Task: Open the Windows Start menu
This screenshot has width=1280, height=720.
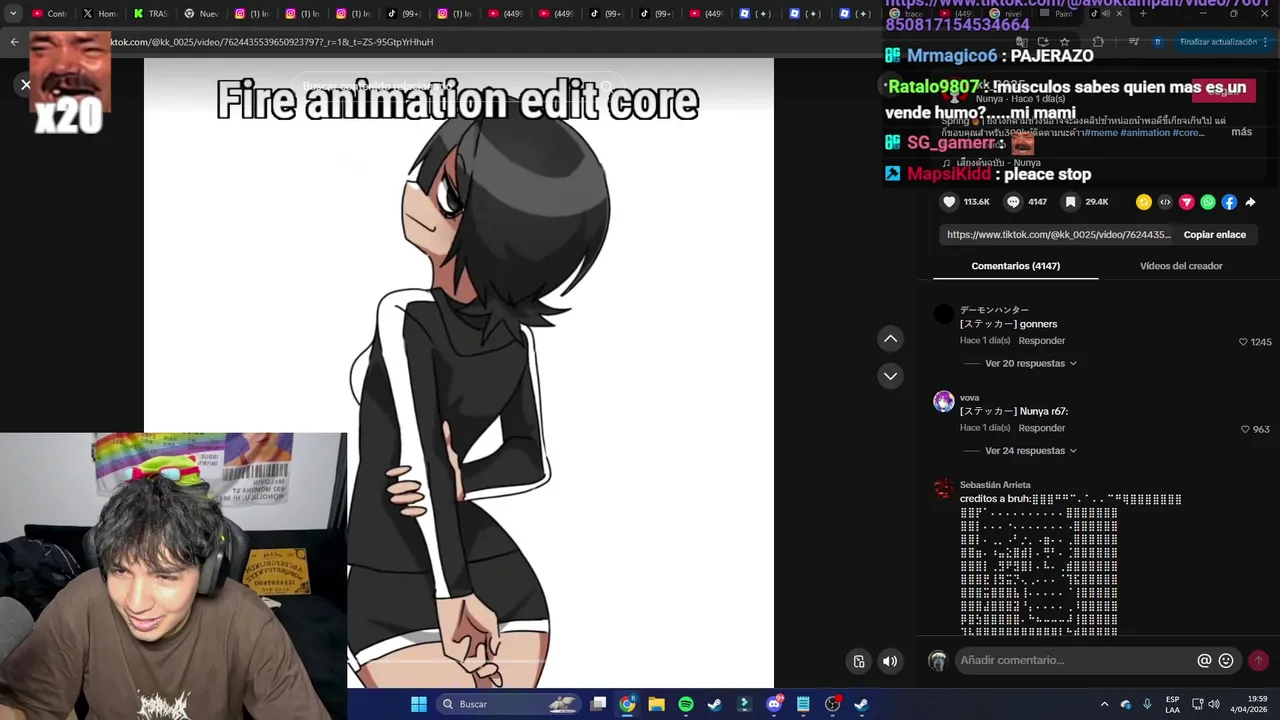Action: pyautogui.click(x=419, y=704)
